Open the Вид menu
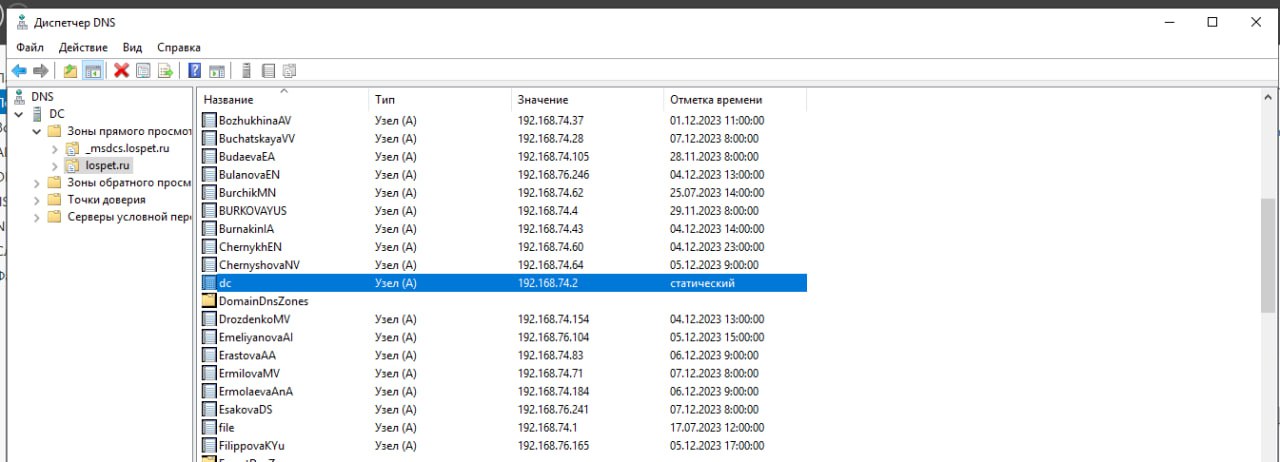This screenshot has height=462, width=1280. [132, 47]
